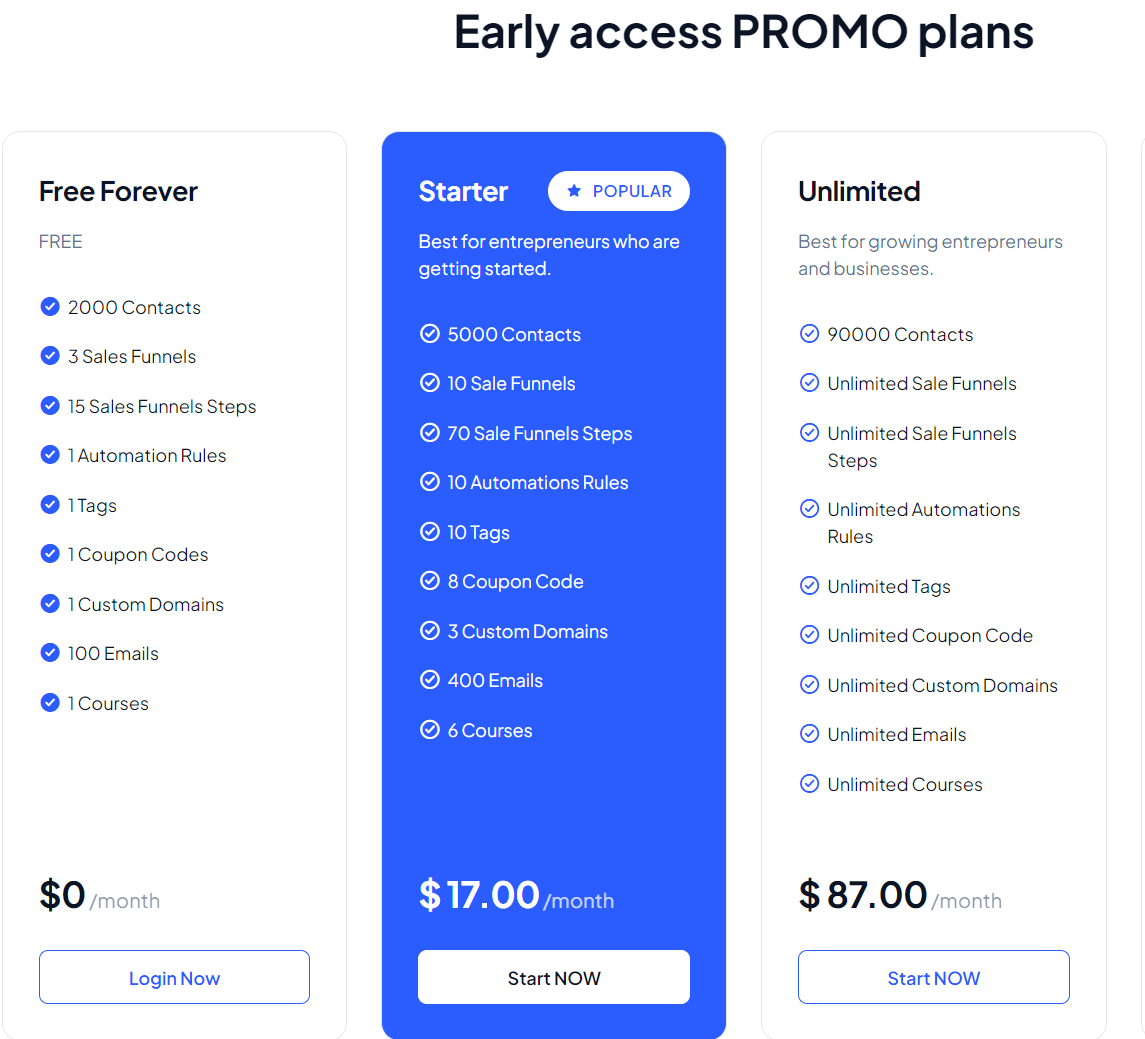Screen dimensions: 1145x1039
Task: Click the Login Now button
Action: click(175, 977)
